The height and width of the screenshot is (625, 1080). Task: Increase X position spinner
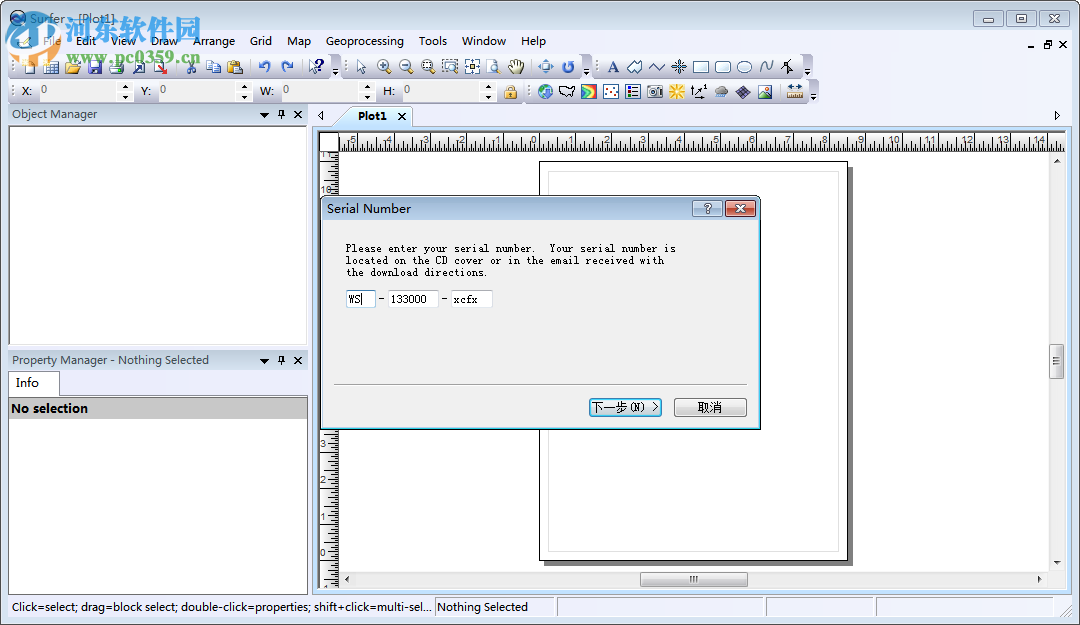[125, 87]
